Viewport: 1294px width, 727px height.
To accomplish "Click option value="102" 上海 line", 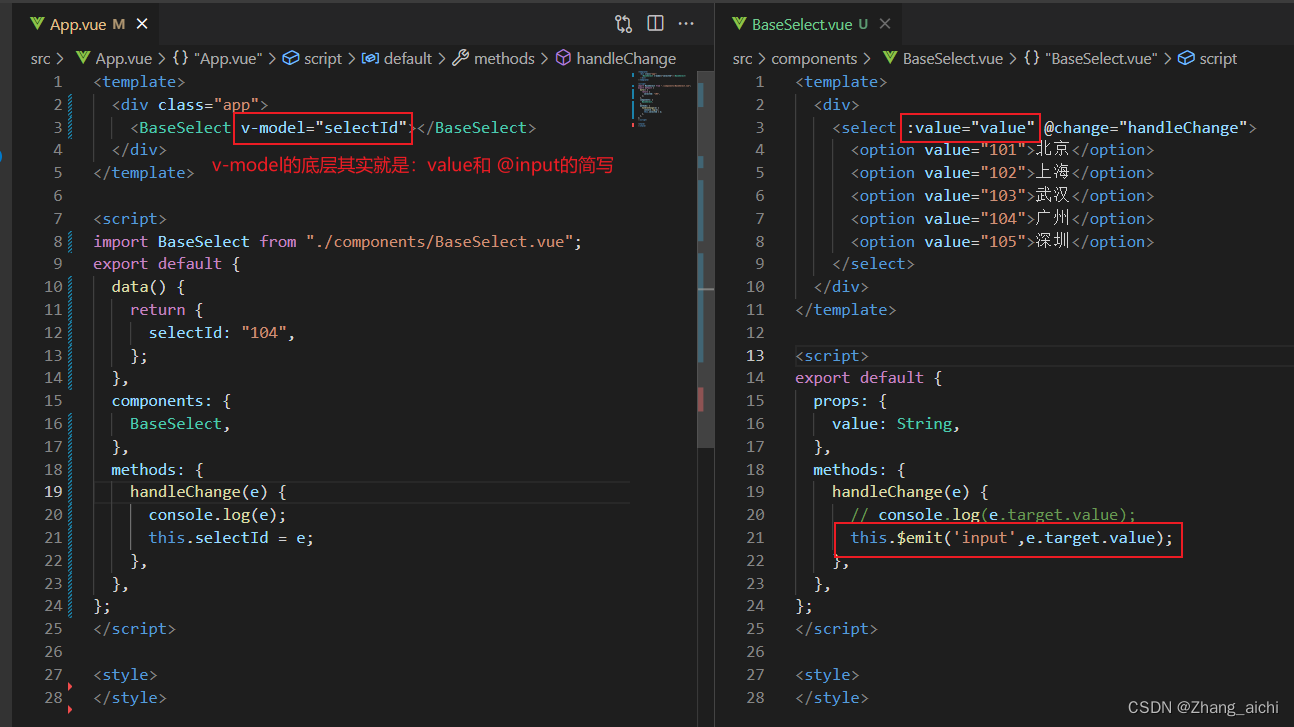I will (x=1002, y=173).
